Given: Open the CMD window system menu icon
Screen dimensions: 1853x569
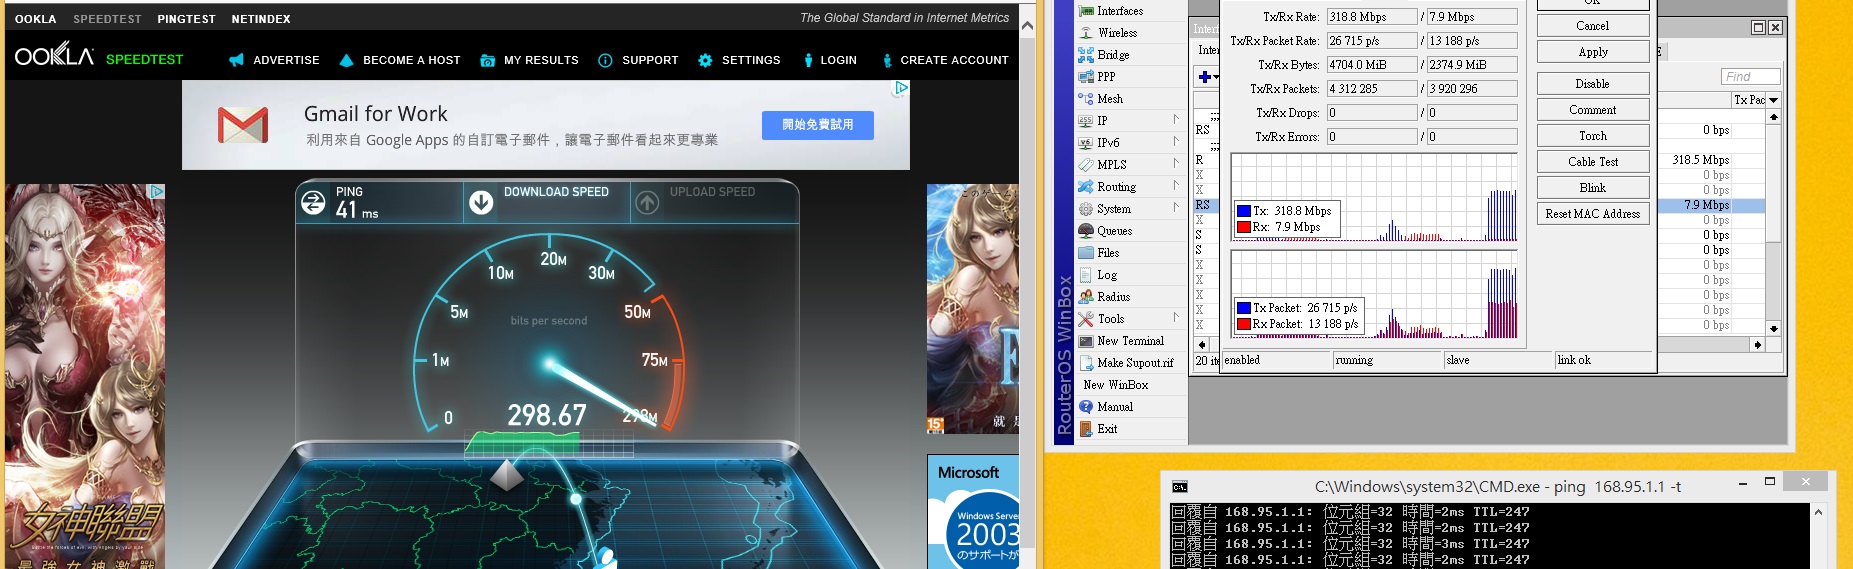Looking at the screenshot, I should point(1180,487).
